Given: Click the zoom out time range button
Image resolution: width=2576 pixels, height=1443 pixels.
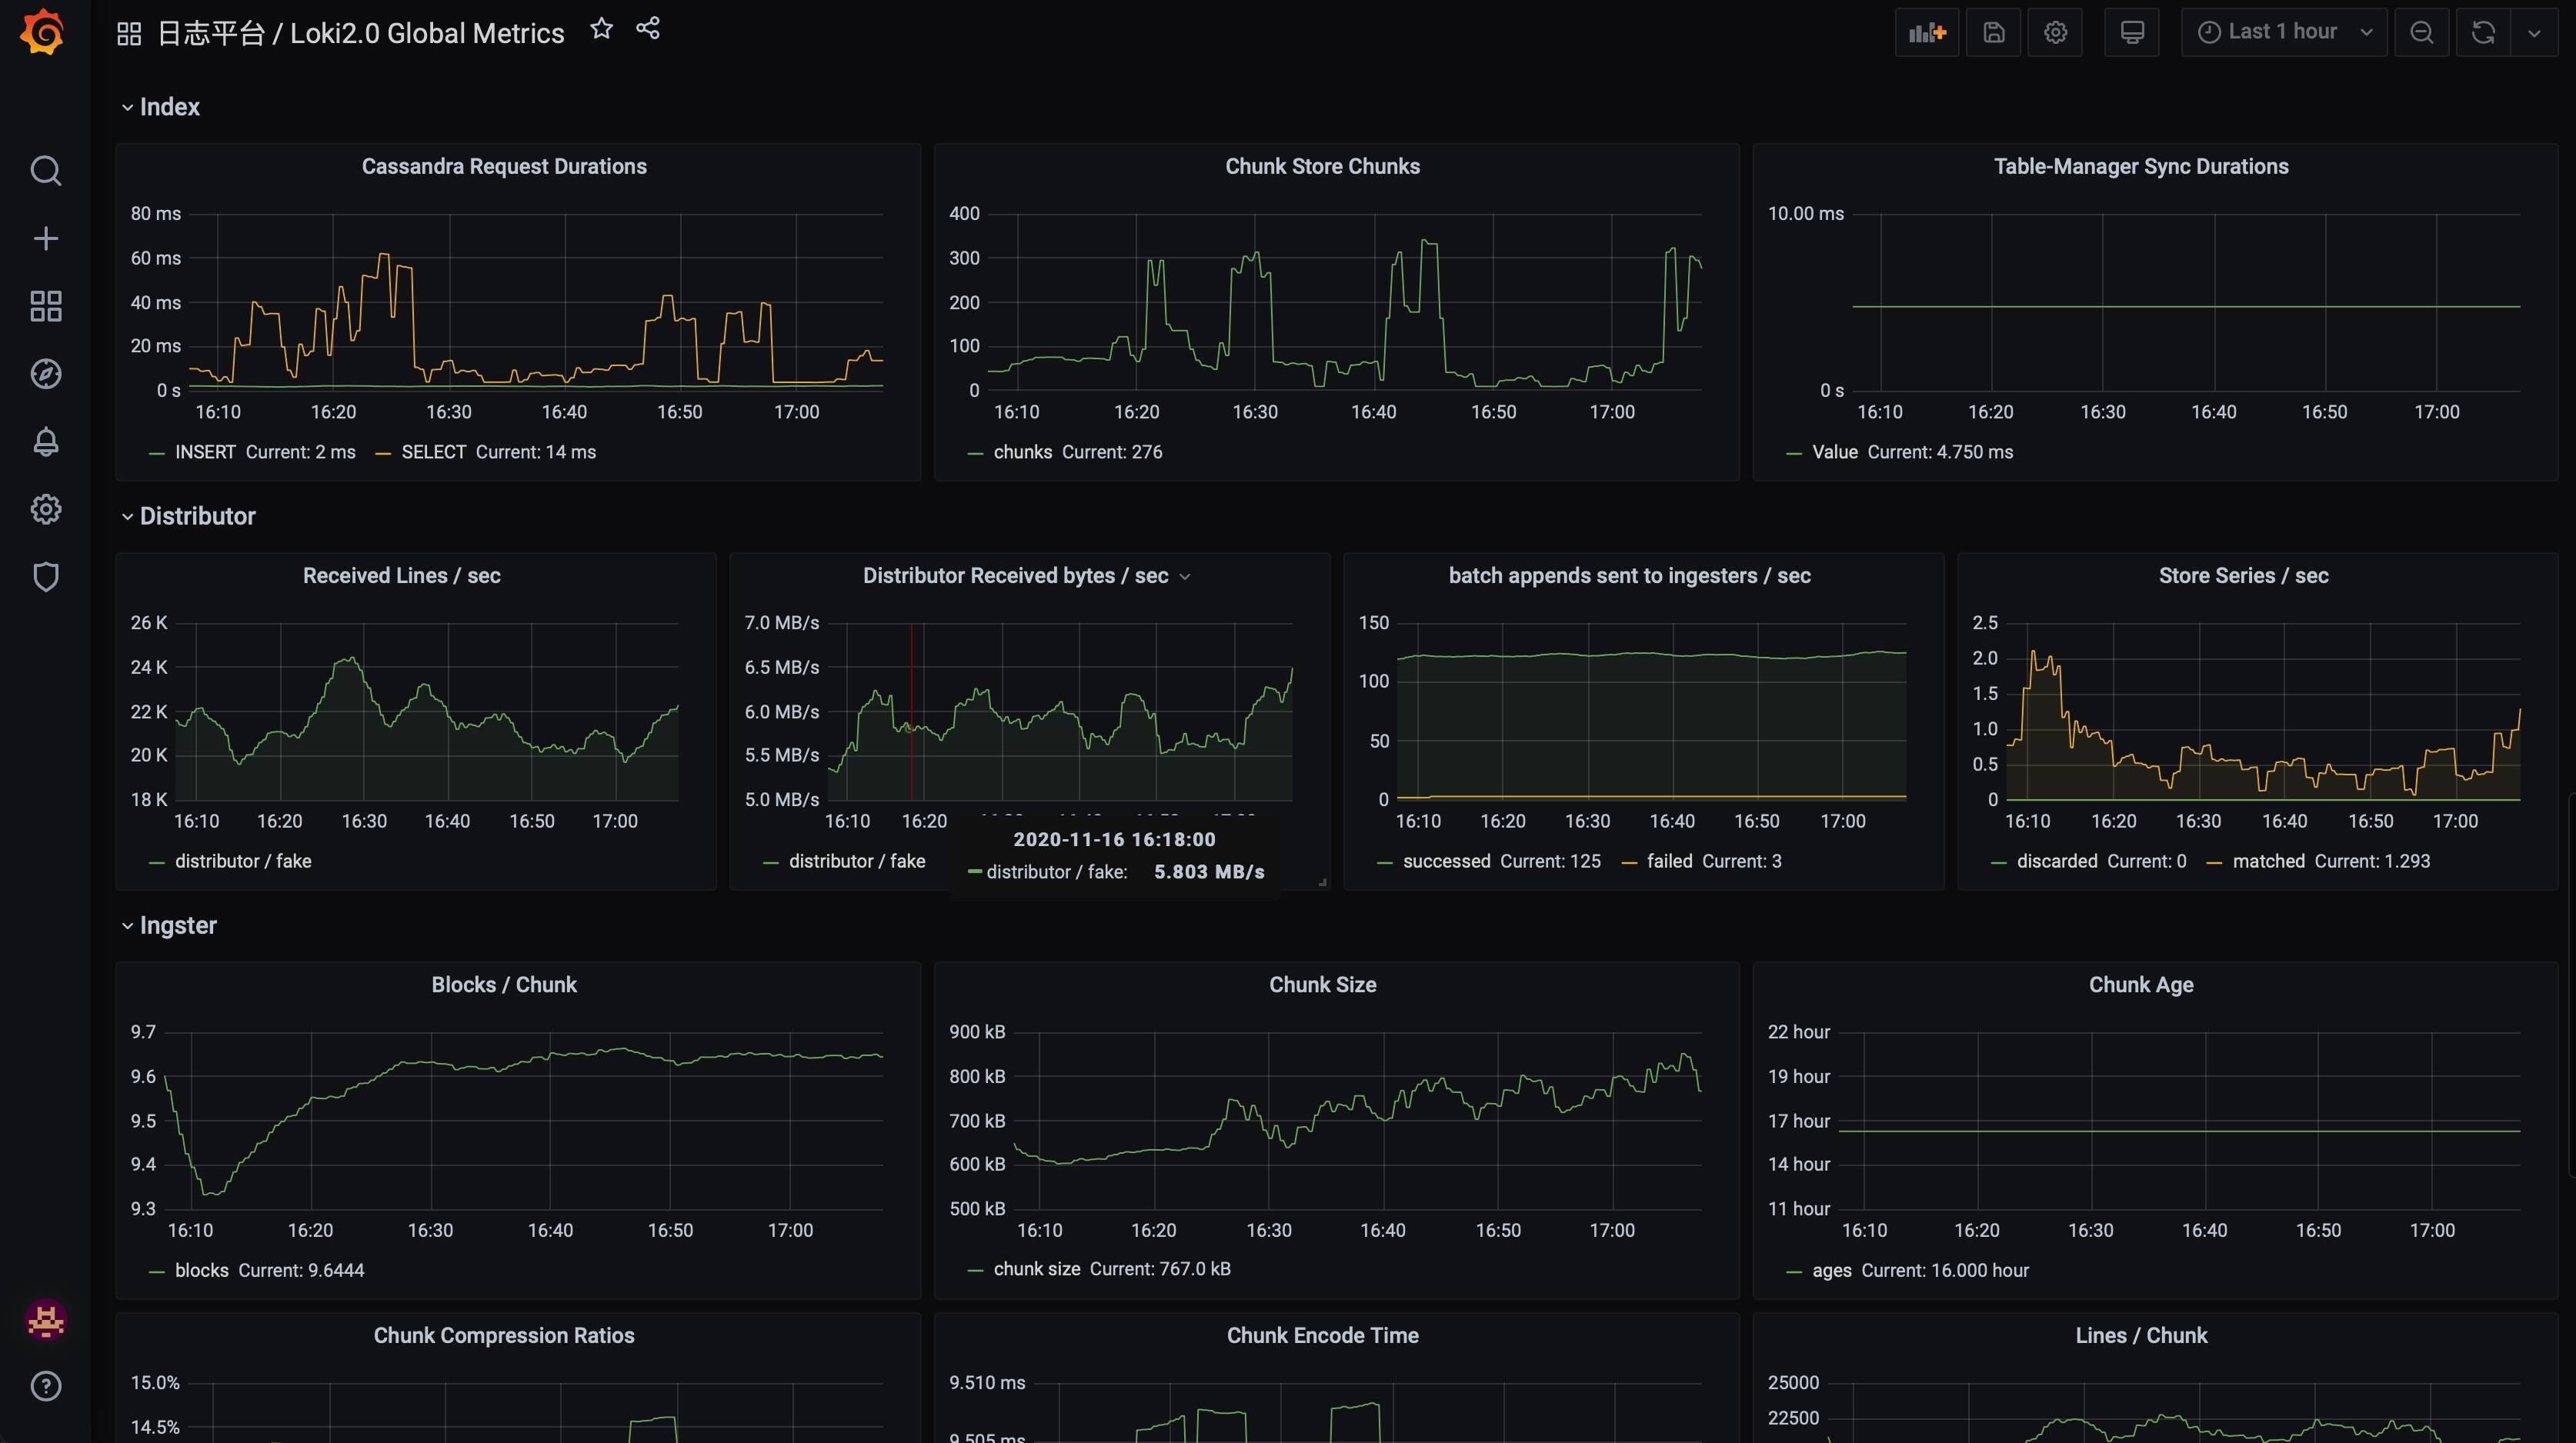Looking at the screenshot, I should click(2421, 33).
